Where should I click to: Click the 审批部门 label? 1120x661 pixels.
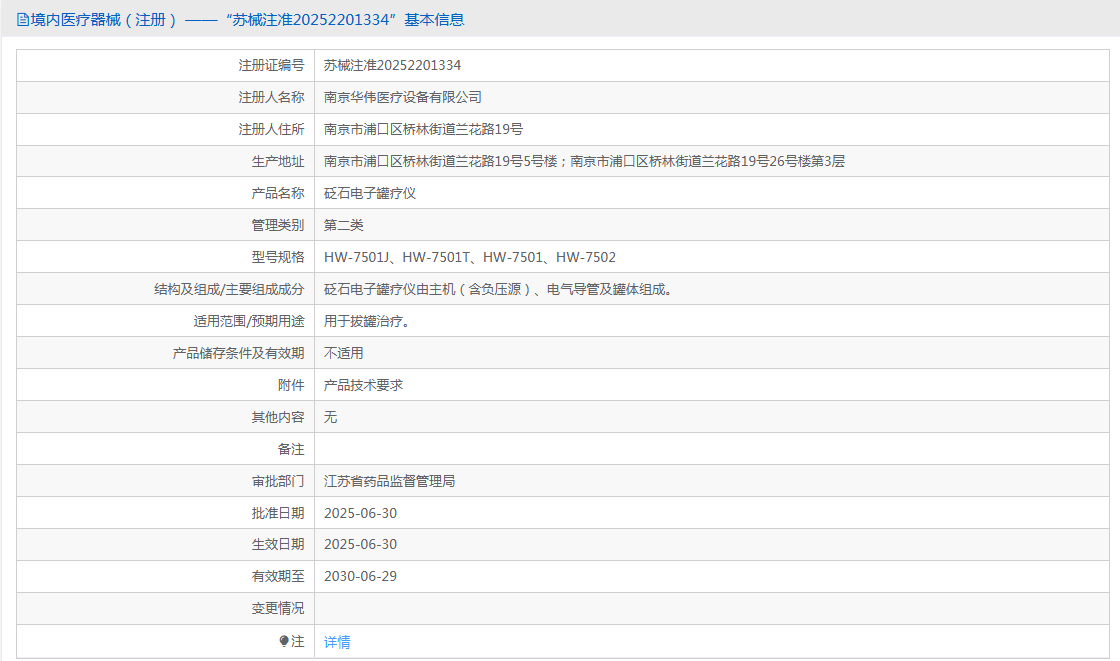(278, 482)
